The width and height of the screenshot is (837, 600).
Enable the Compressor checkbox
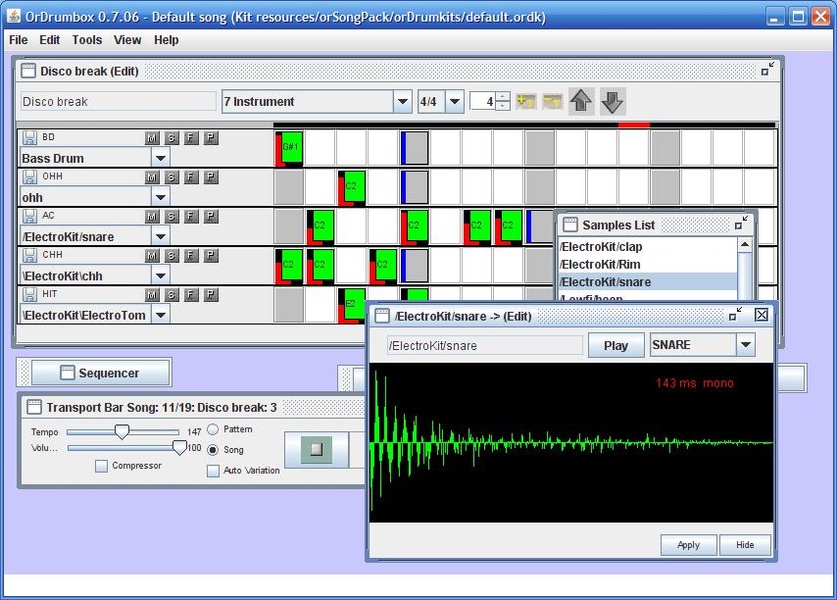(101, 466)
